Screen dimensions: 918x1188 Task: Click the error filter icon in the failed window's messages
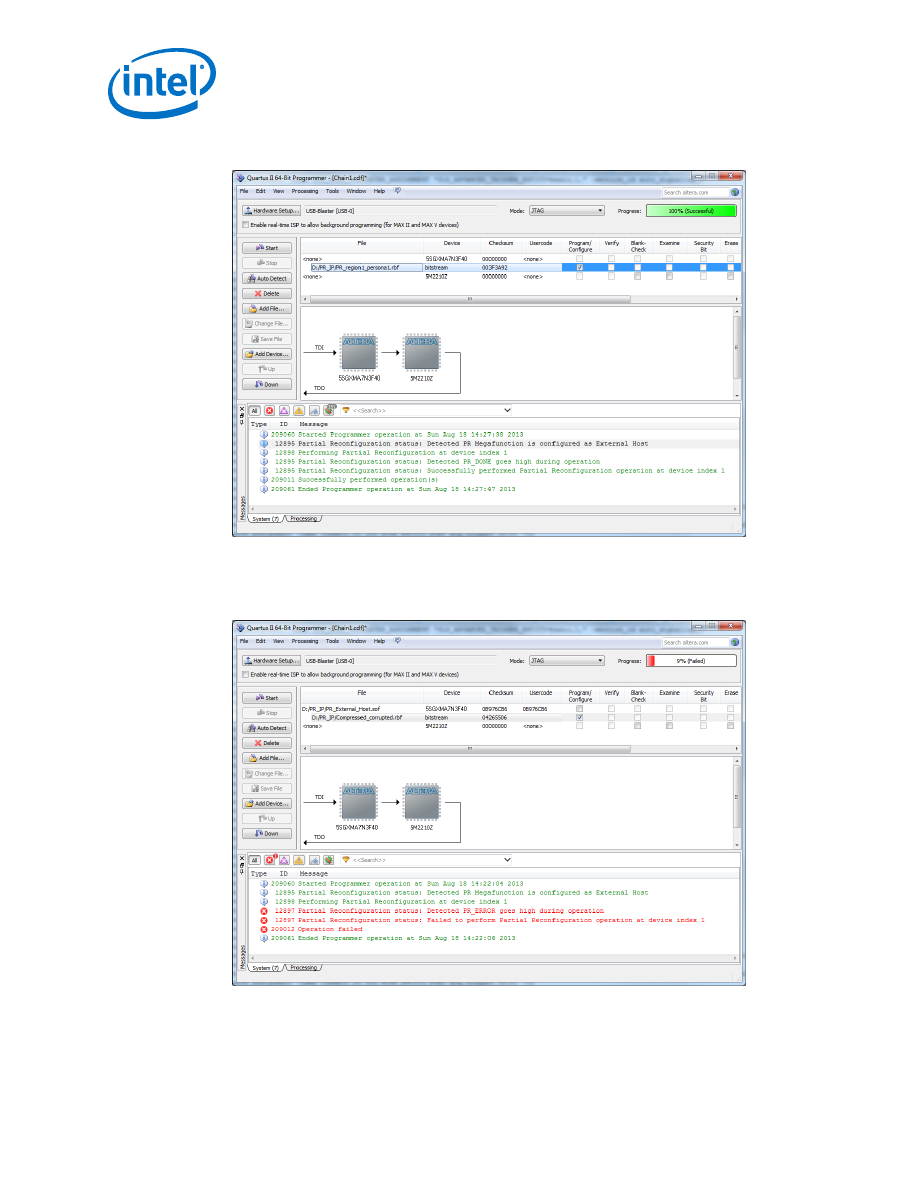[x=269, y=859]
